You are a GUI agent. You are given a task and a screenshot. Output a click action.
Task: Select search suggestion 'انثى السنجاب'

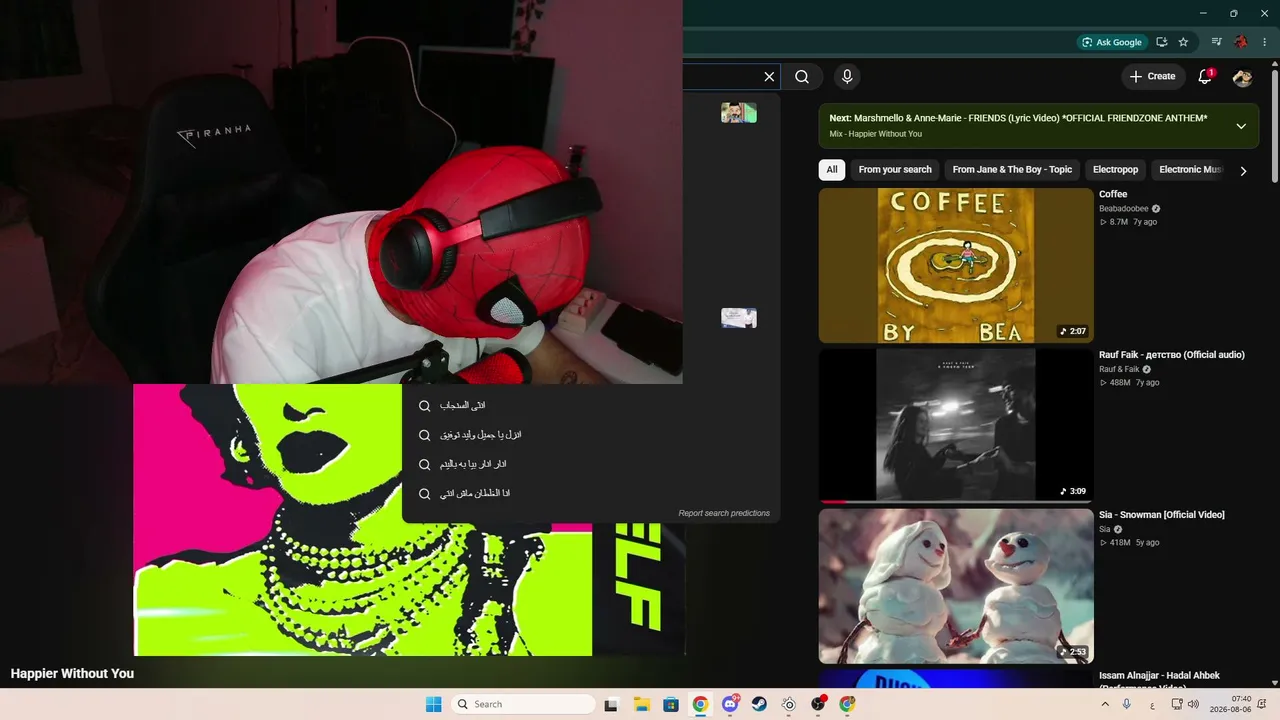[x=590, y=406]
